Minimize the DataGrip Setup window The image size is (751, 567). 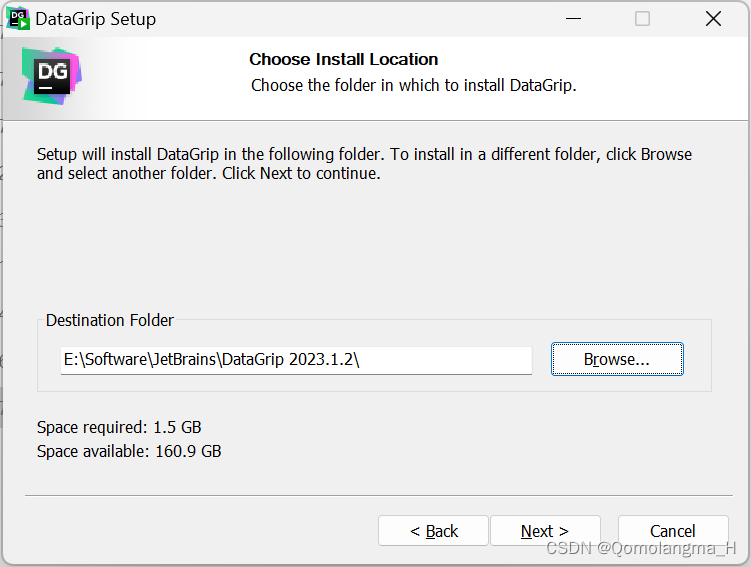click(573, 19)
